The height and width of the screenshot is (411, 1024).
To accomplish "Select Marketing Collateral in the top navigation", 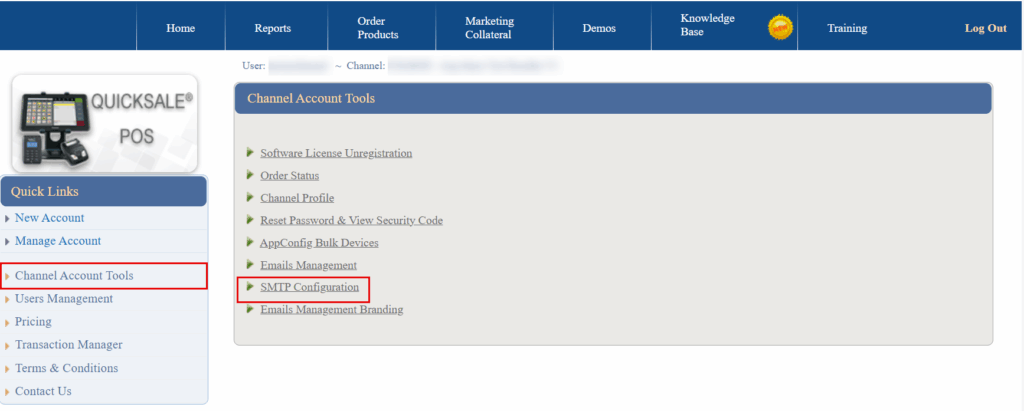I will (x=489, y=28).
